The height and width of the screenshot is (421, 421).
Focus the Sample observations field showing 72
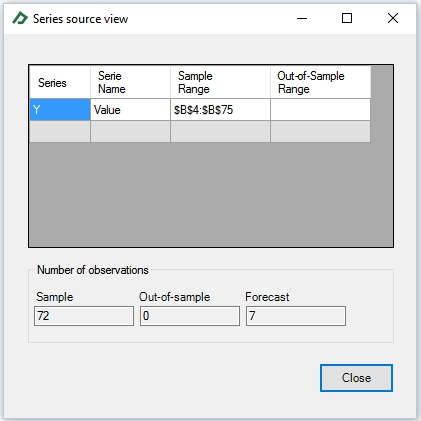84,316
